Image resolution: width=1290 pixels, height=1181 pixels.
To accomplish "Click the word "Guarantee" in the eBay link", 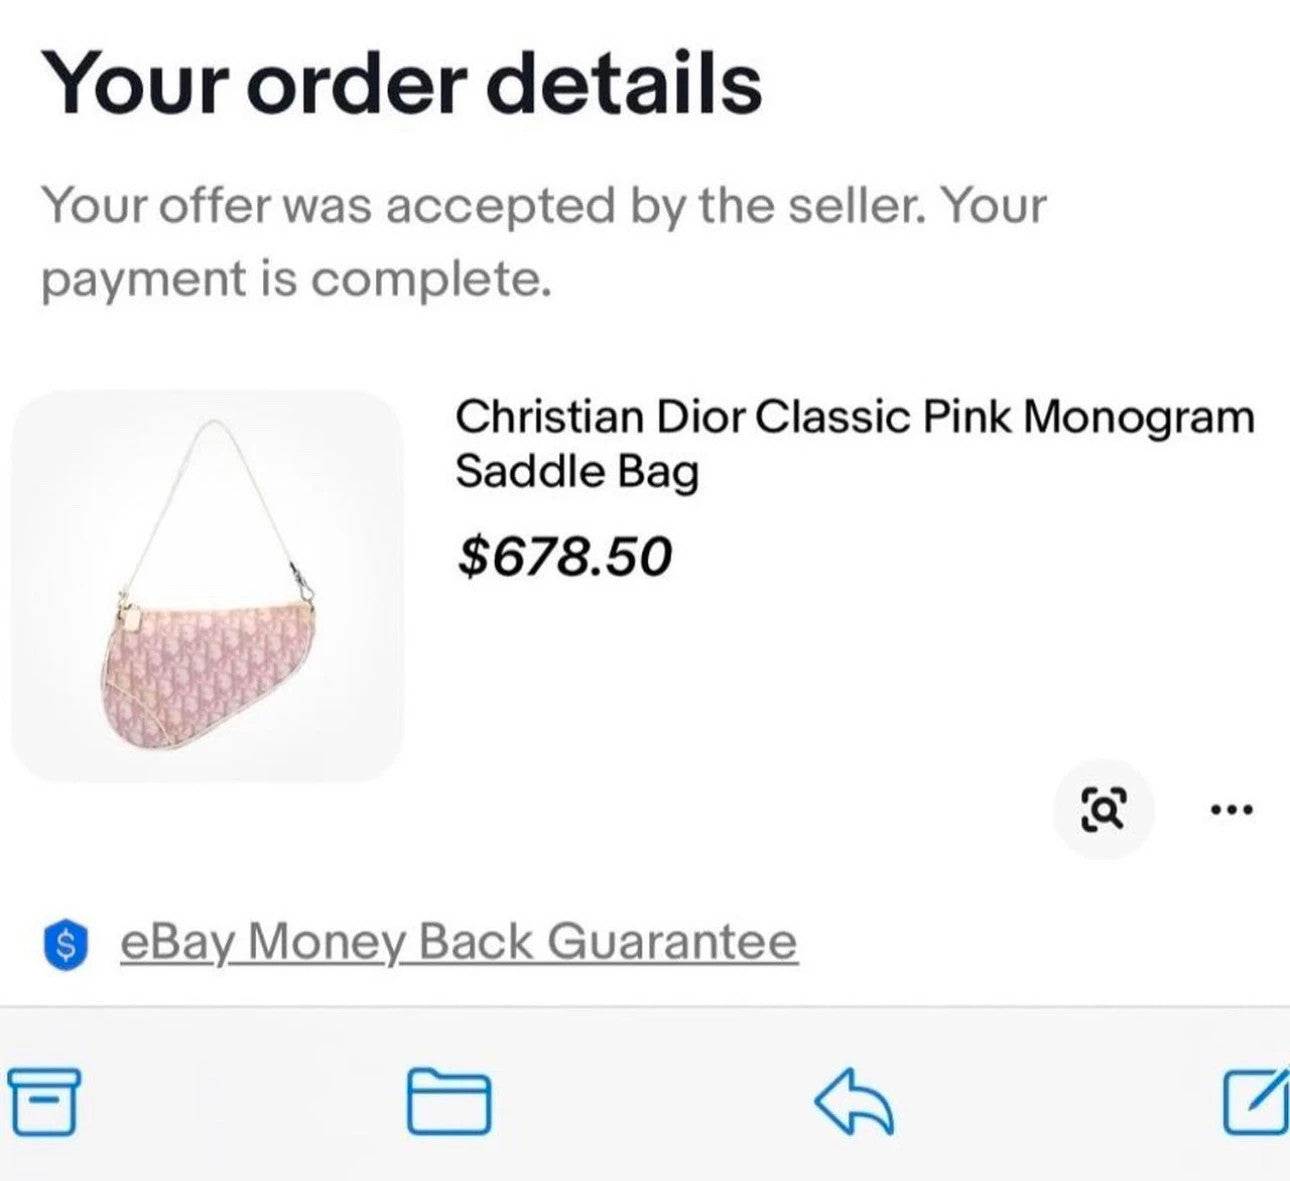I will click(x=672, y=942).
